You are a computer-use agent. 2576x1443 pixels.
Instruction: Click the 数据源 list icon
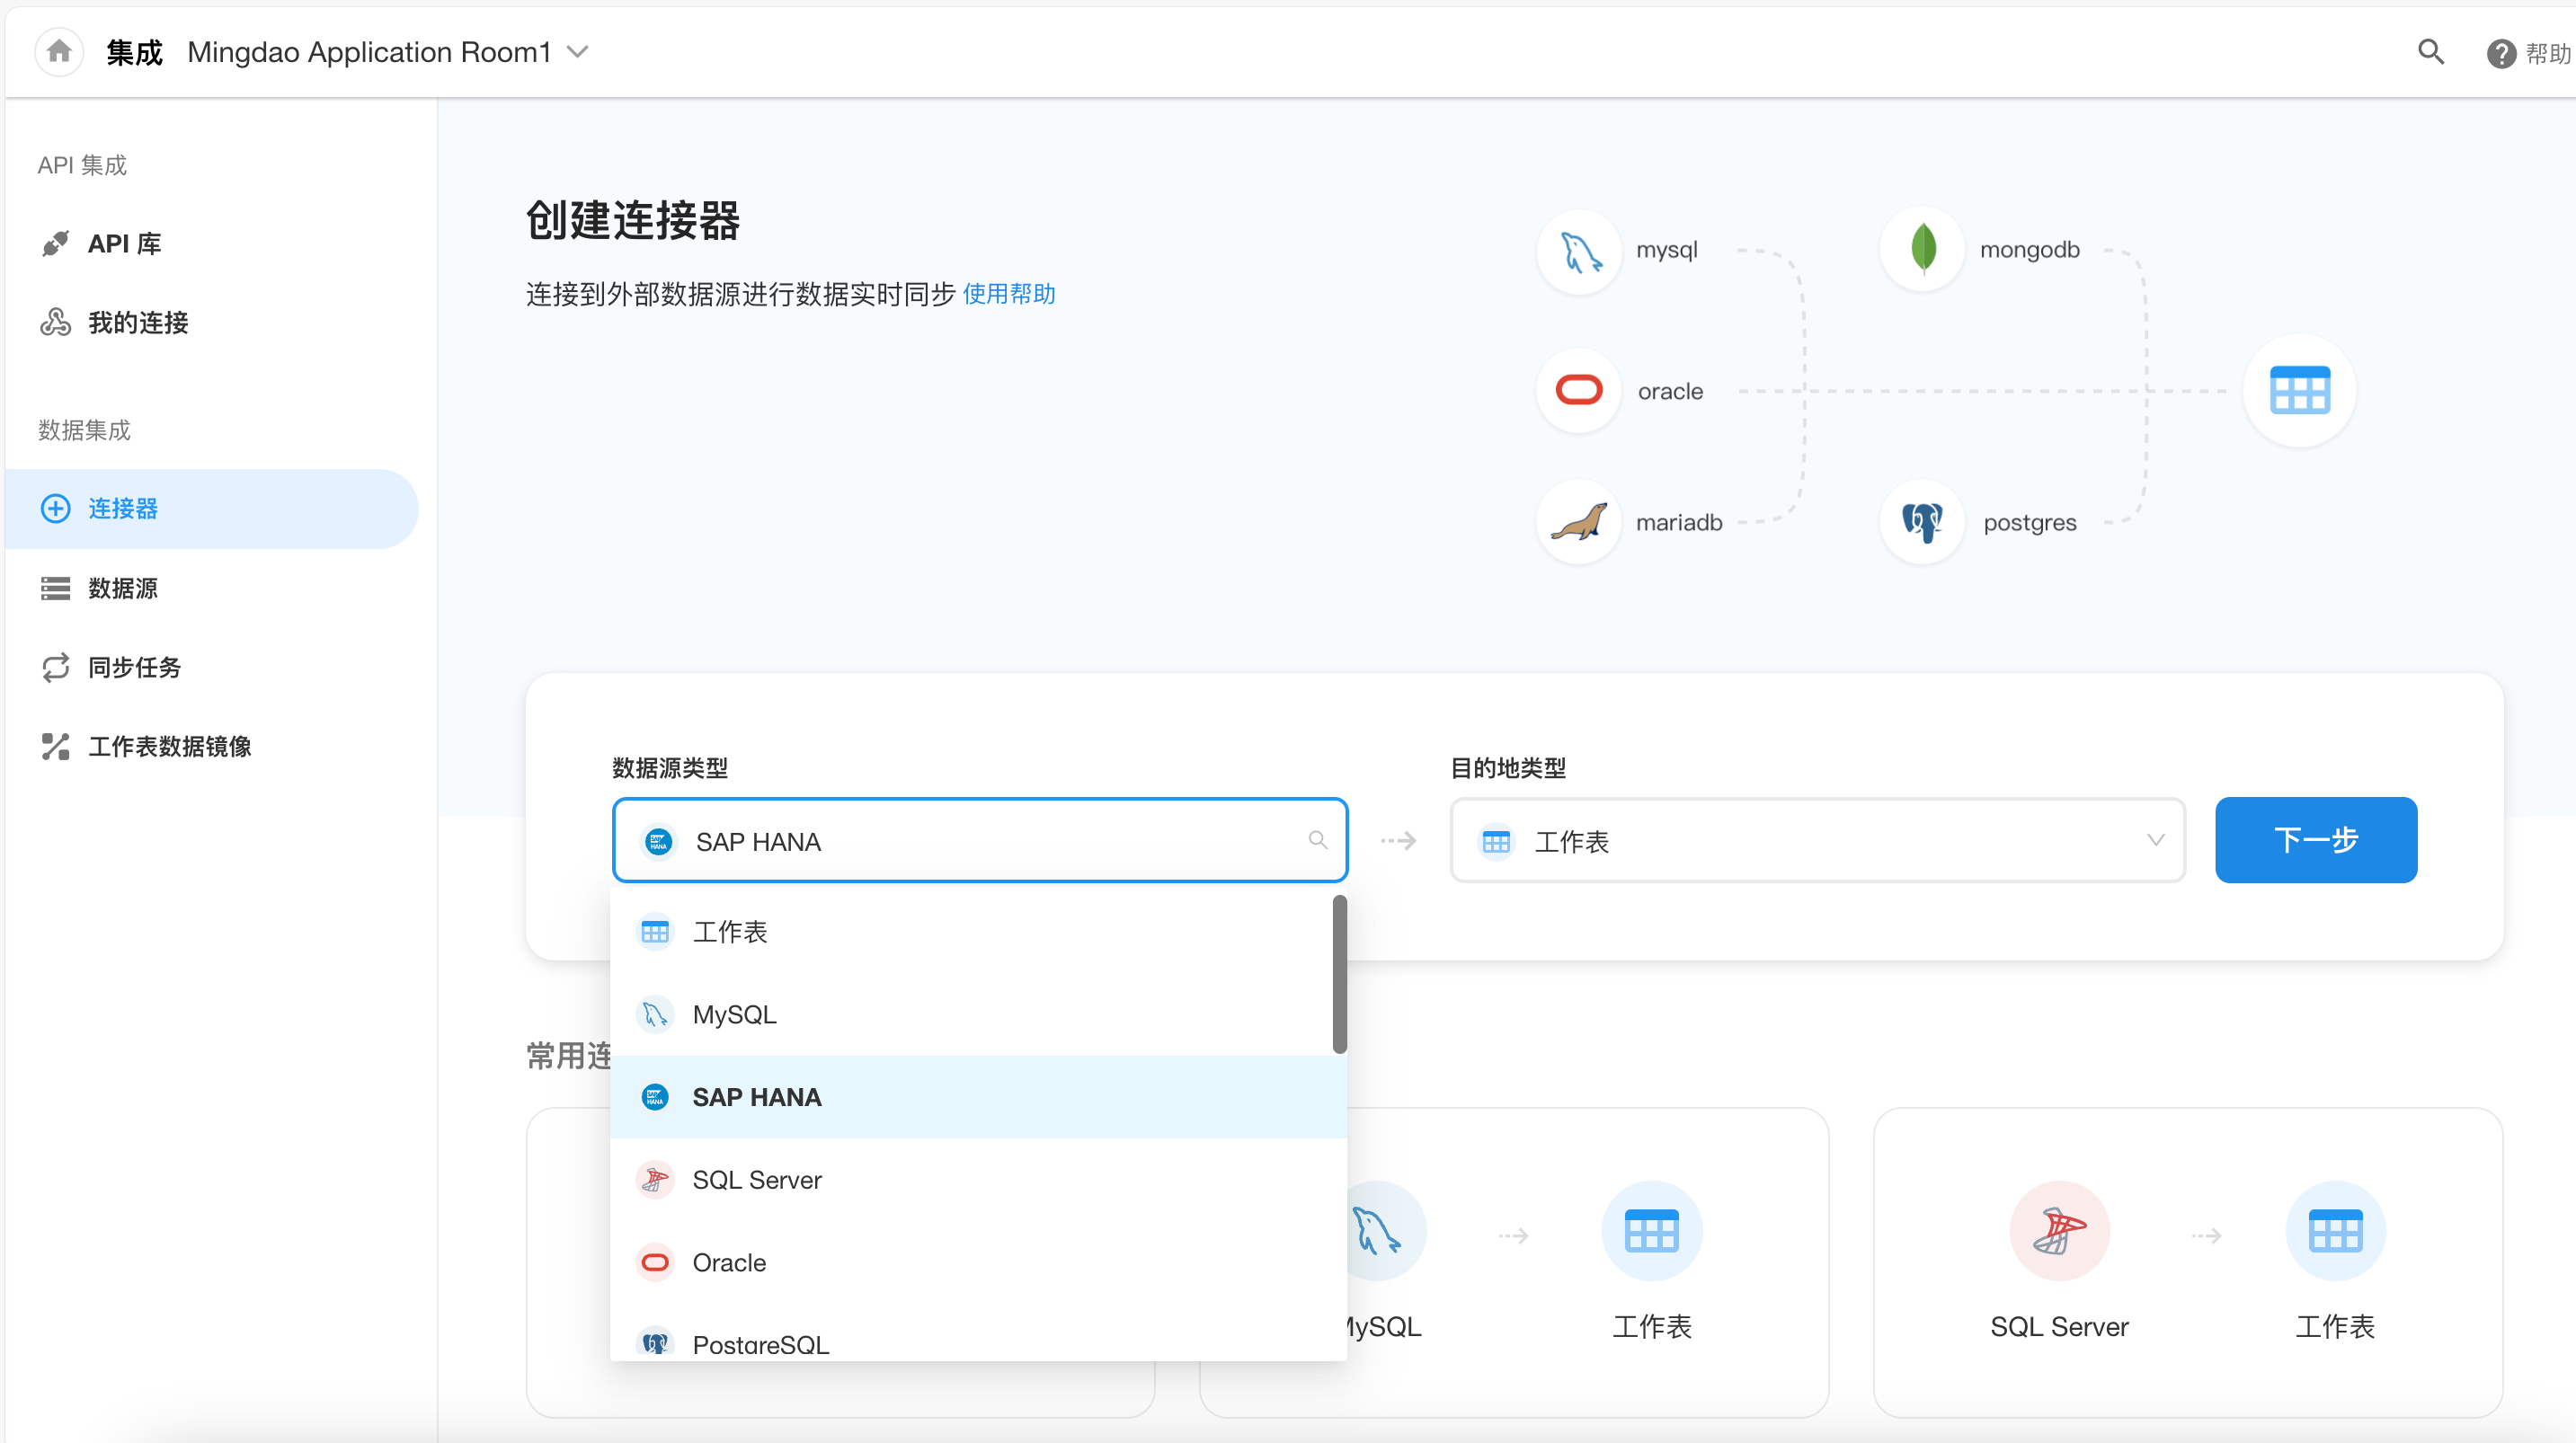click(56, 588)
